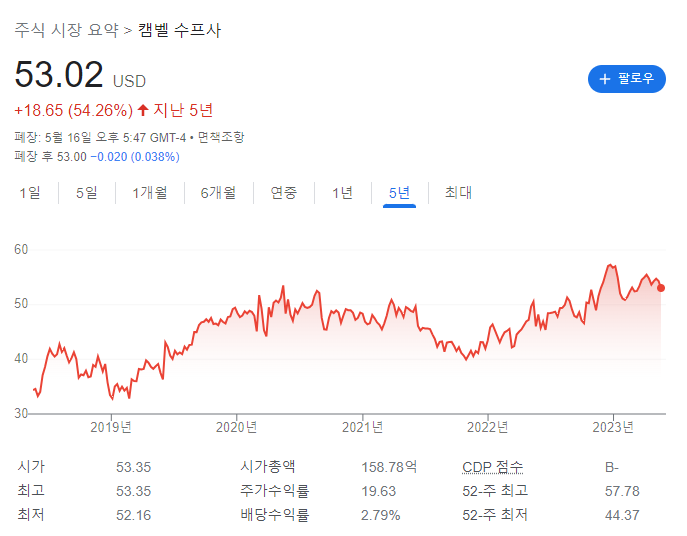
Task: Show the 최대 maximum range
Action: point(458,192)
